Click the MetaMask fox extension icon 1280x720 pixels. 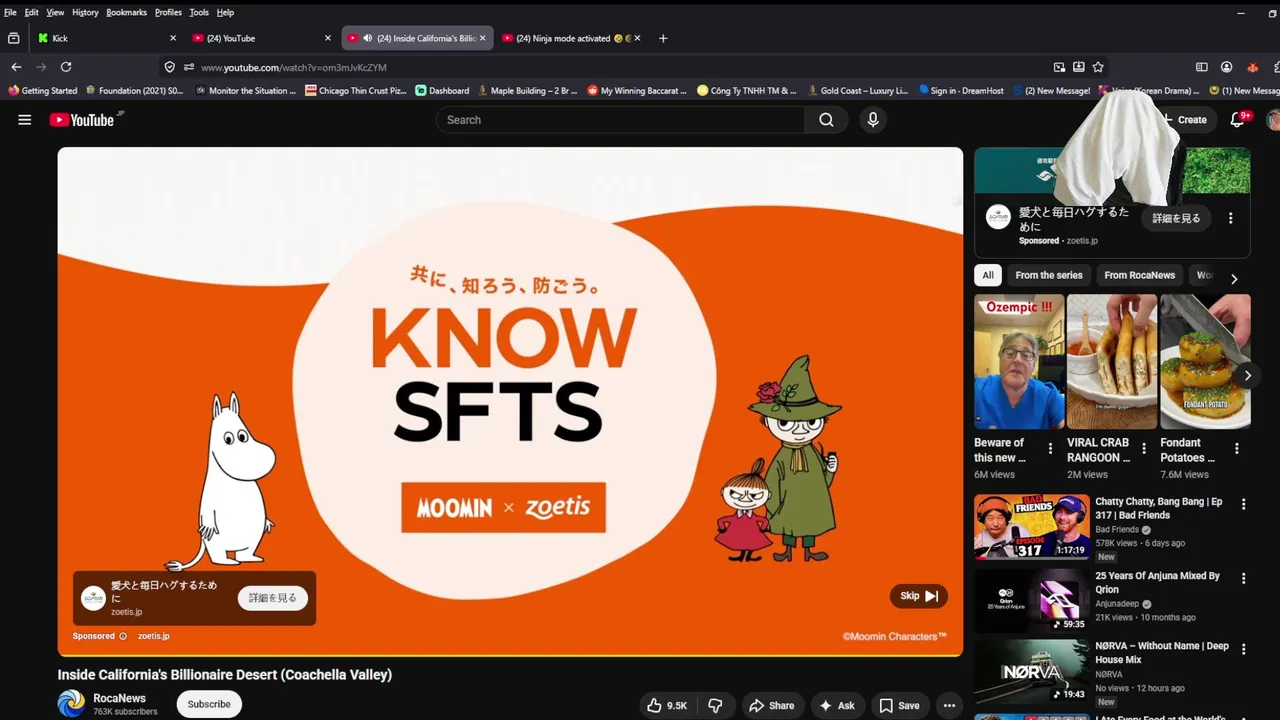coord(1252,67)
